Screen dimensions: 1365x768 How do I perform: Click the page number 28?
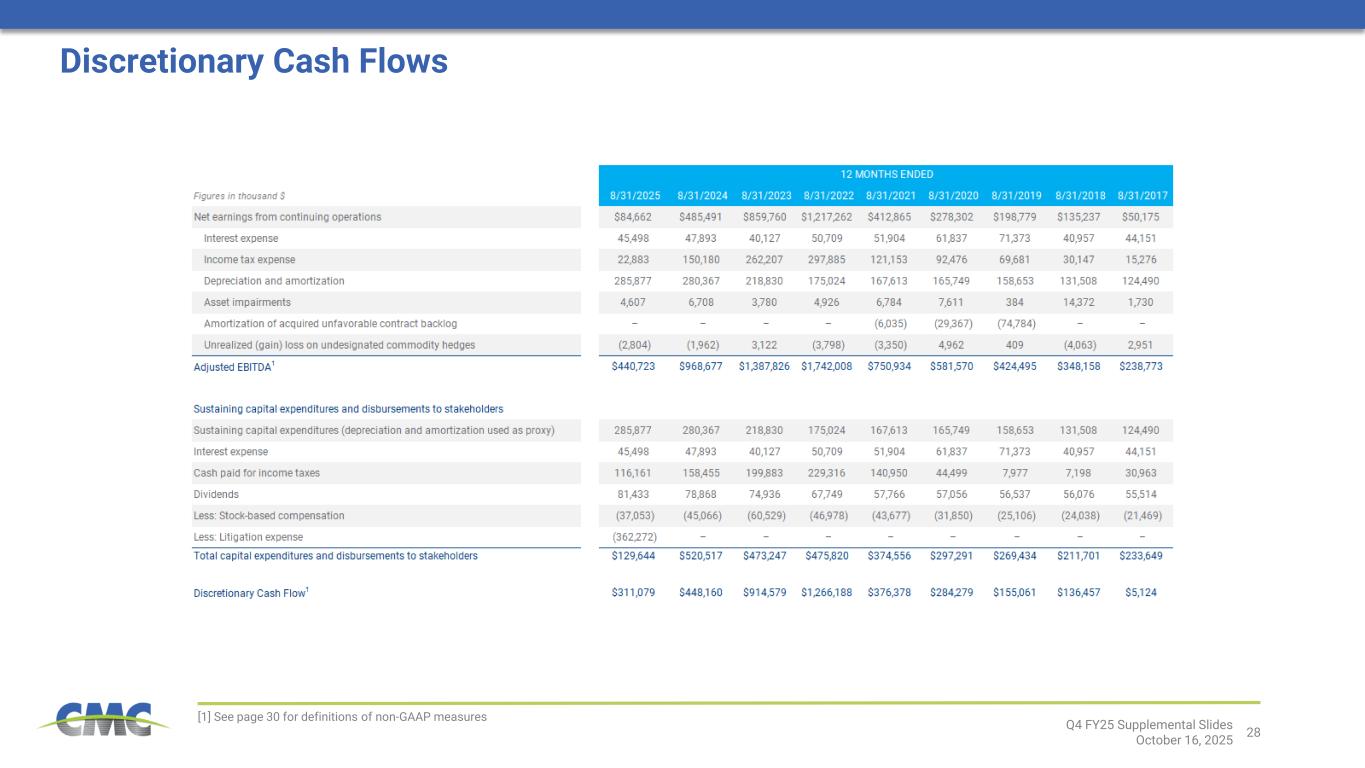(1253, 733)
